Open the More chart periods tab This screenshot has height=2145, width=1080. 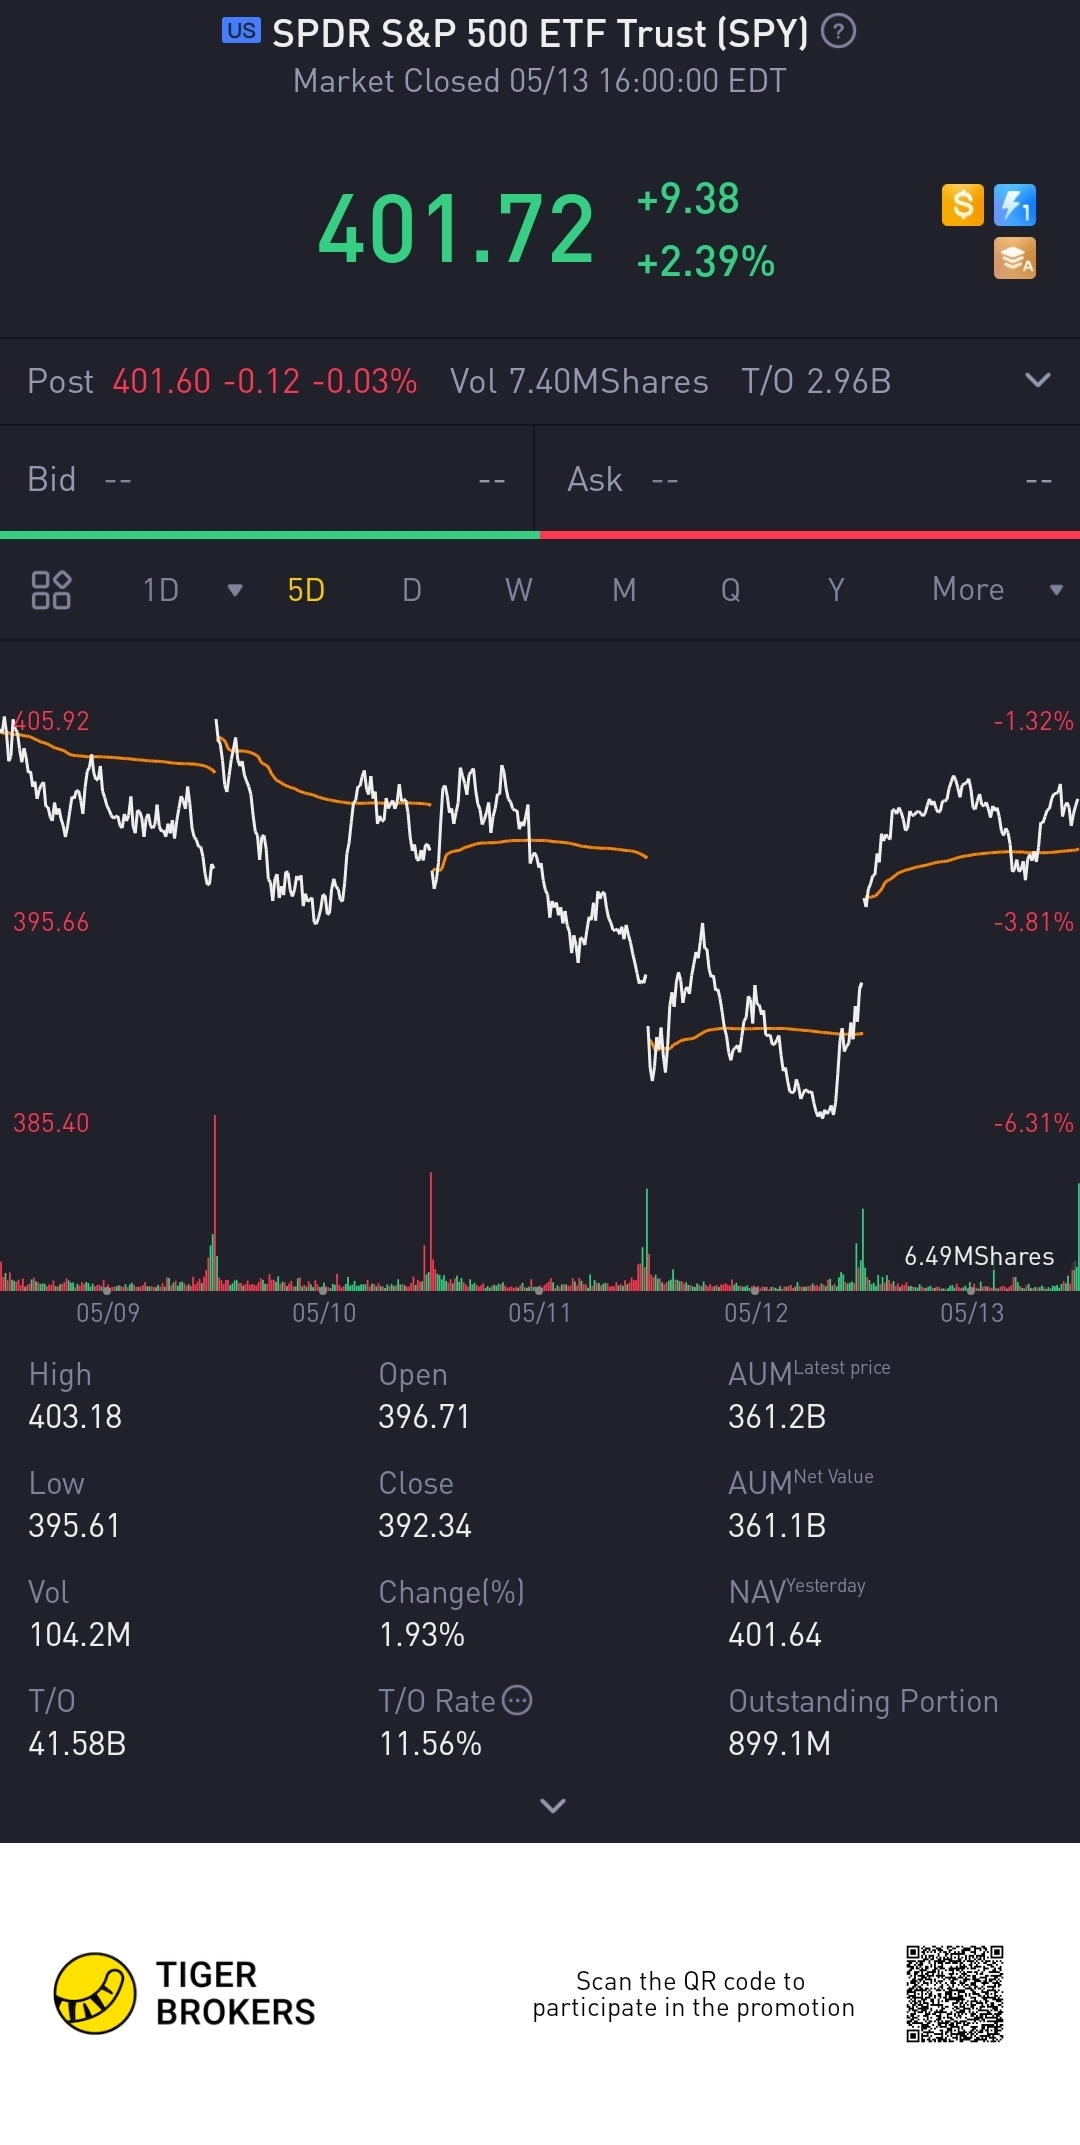[x=968, y=590]
